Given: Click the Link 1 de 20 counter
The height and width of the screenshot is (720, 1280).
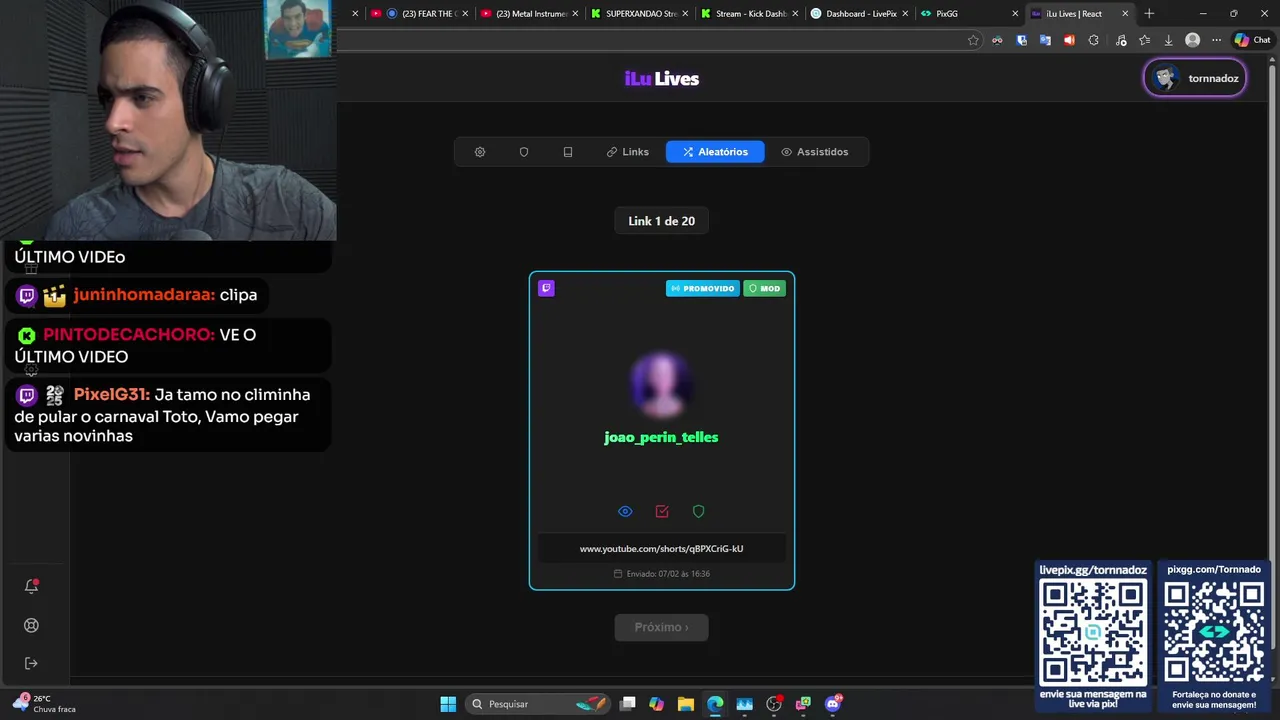Looking at the screenshot, I should [661, 221].
